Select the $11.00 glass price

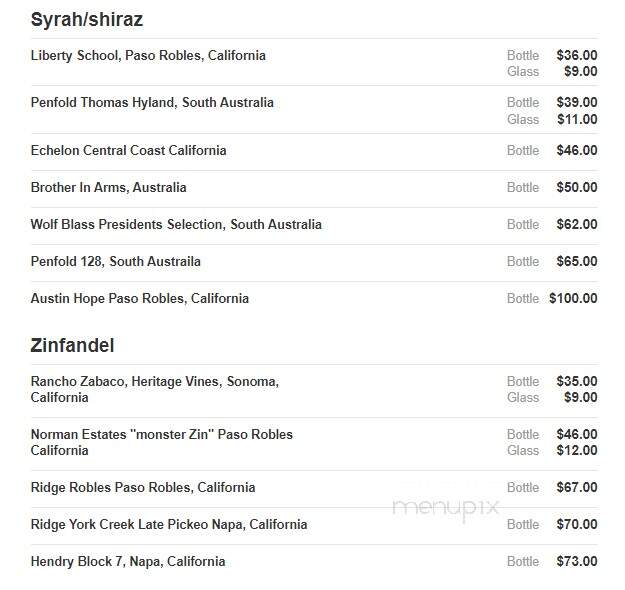tap(577, 119)
